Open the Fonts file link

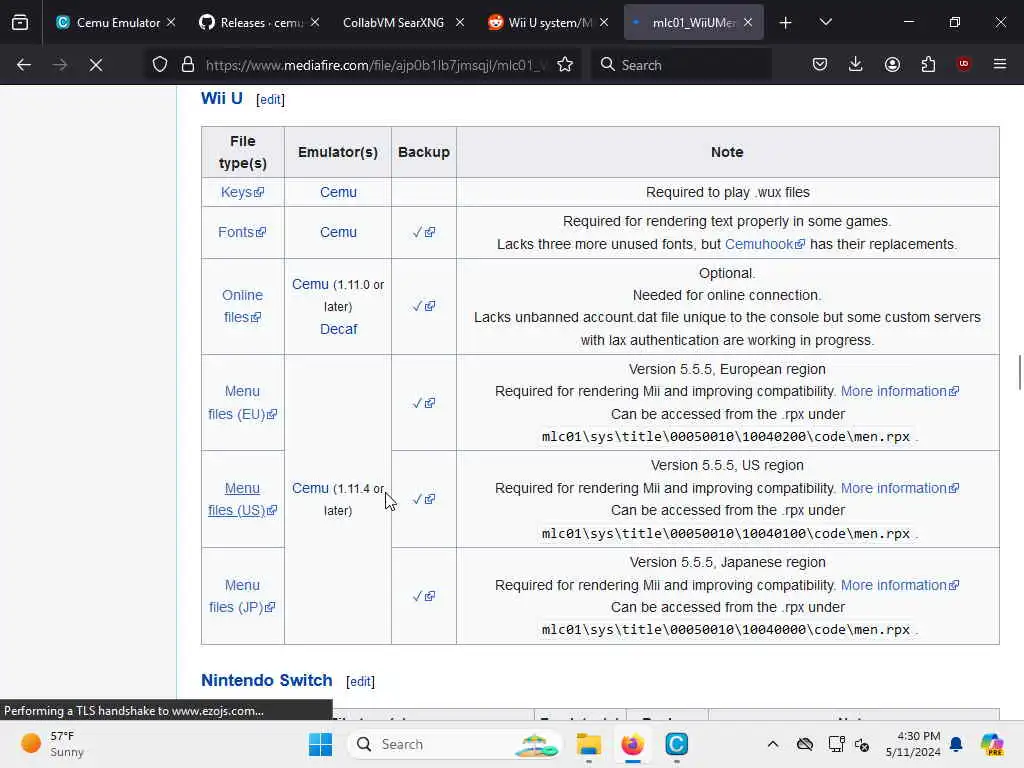(242, 232)
